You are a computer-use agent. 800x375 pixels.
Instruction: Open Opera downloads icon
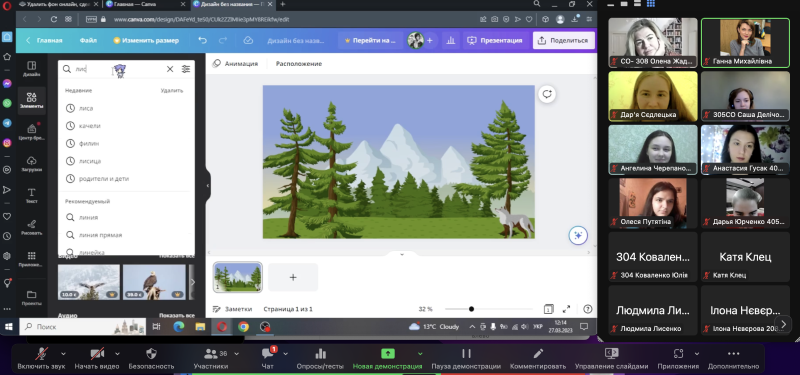[x=576, y=19]
